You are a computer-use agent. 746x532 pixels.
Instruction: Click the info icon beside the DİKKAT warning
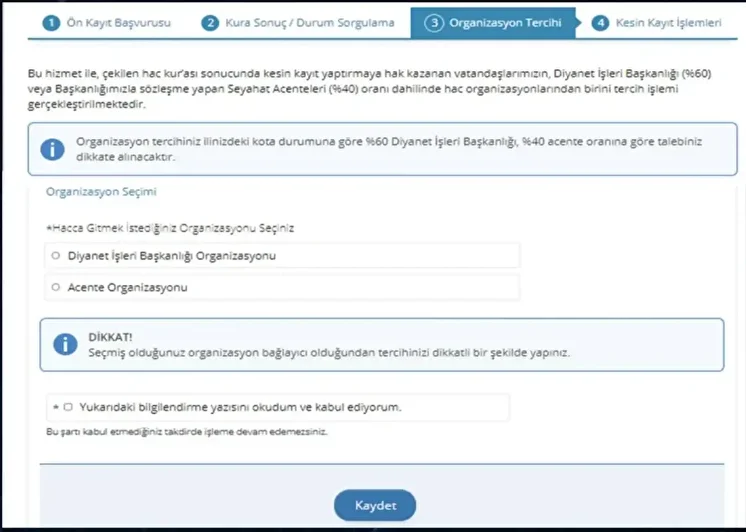65,344
